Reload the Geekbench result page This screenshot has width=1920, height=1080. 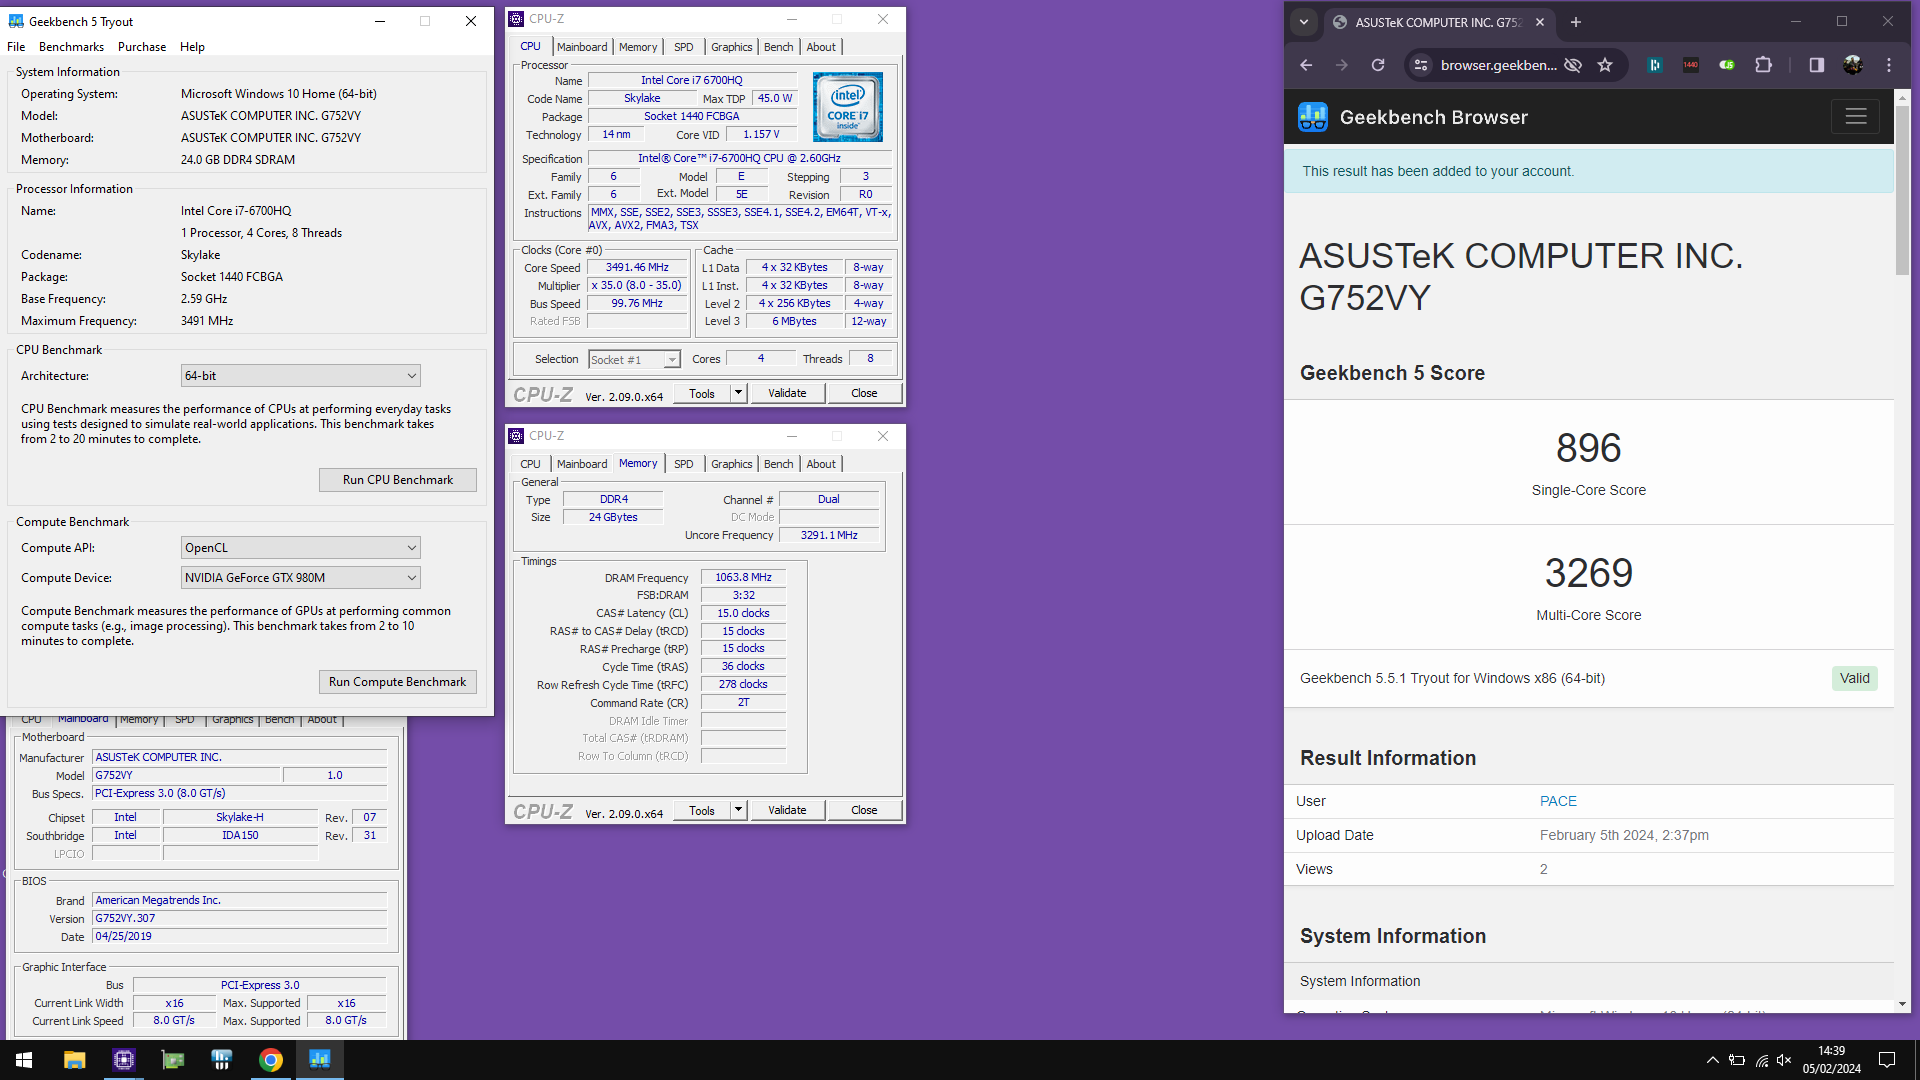tap(1378, 65)
